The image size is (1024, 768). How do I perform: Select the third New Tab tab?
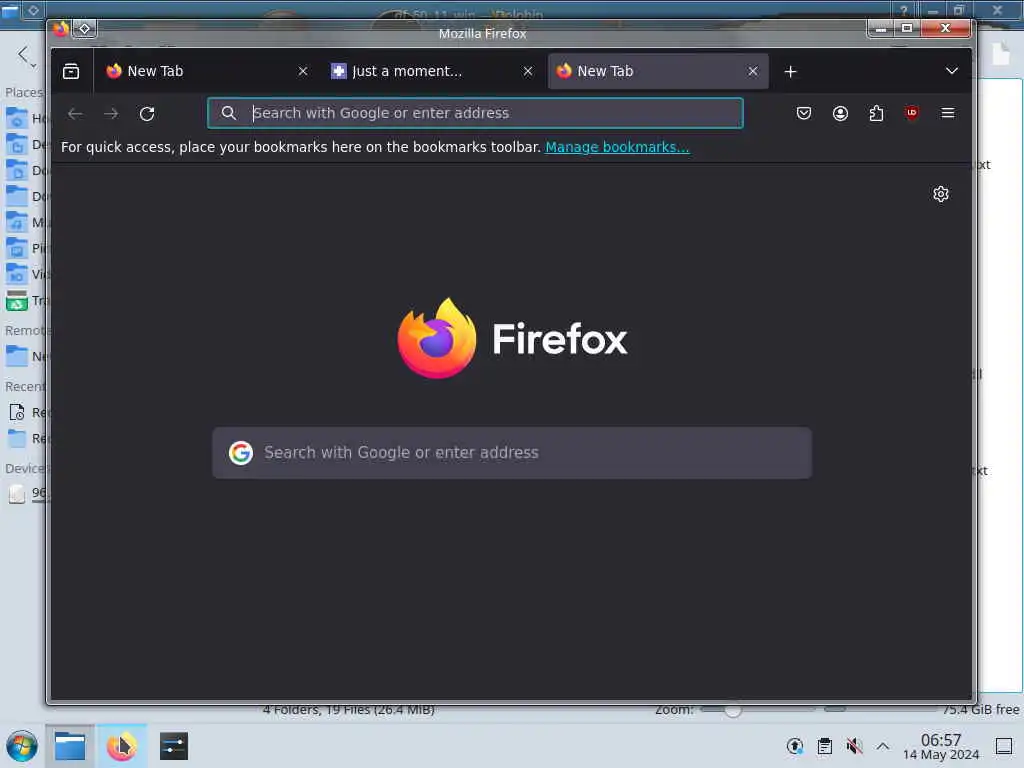(x=658, y=71)
